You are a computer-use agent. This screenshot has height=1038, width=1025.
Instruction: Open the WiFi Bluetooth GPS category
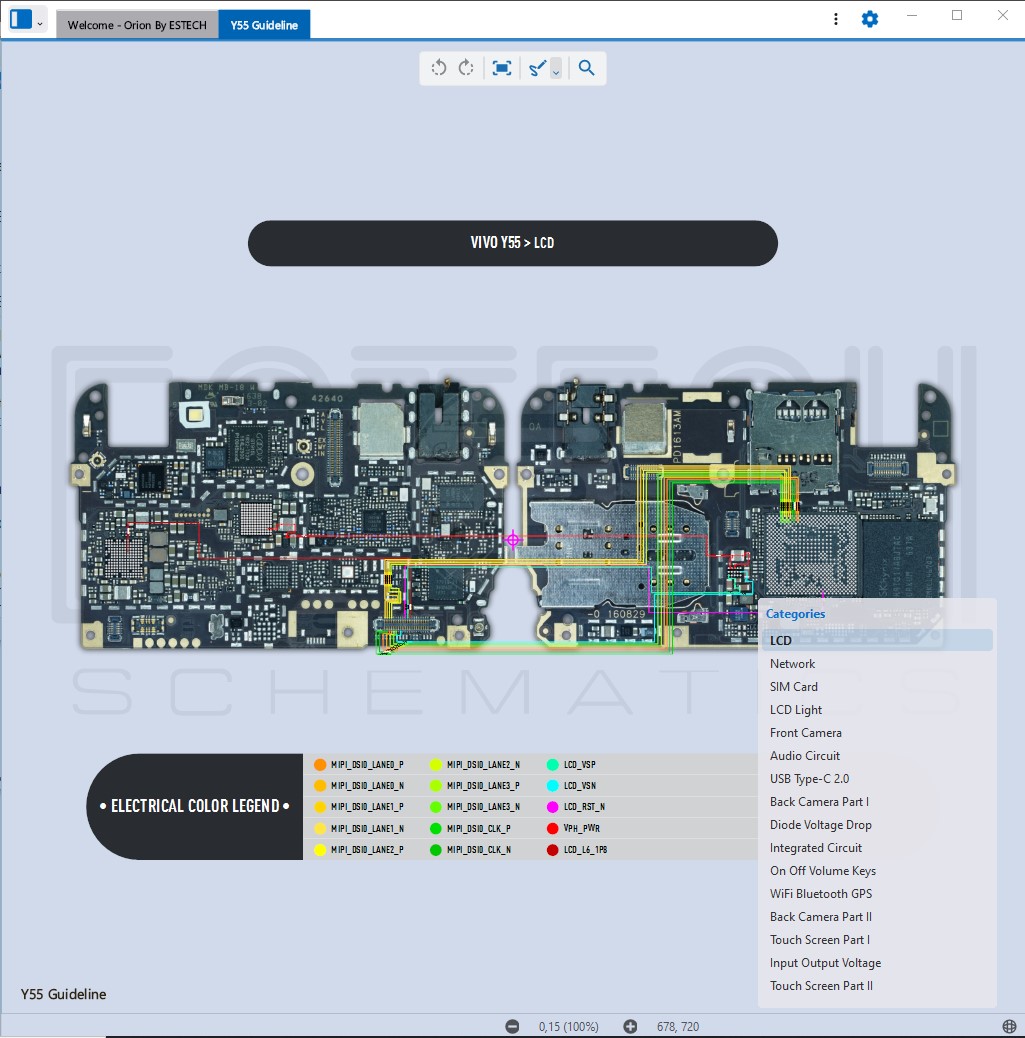[877, 894]
